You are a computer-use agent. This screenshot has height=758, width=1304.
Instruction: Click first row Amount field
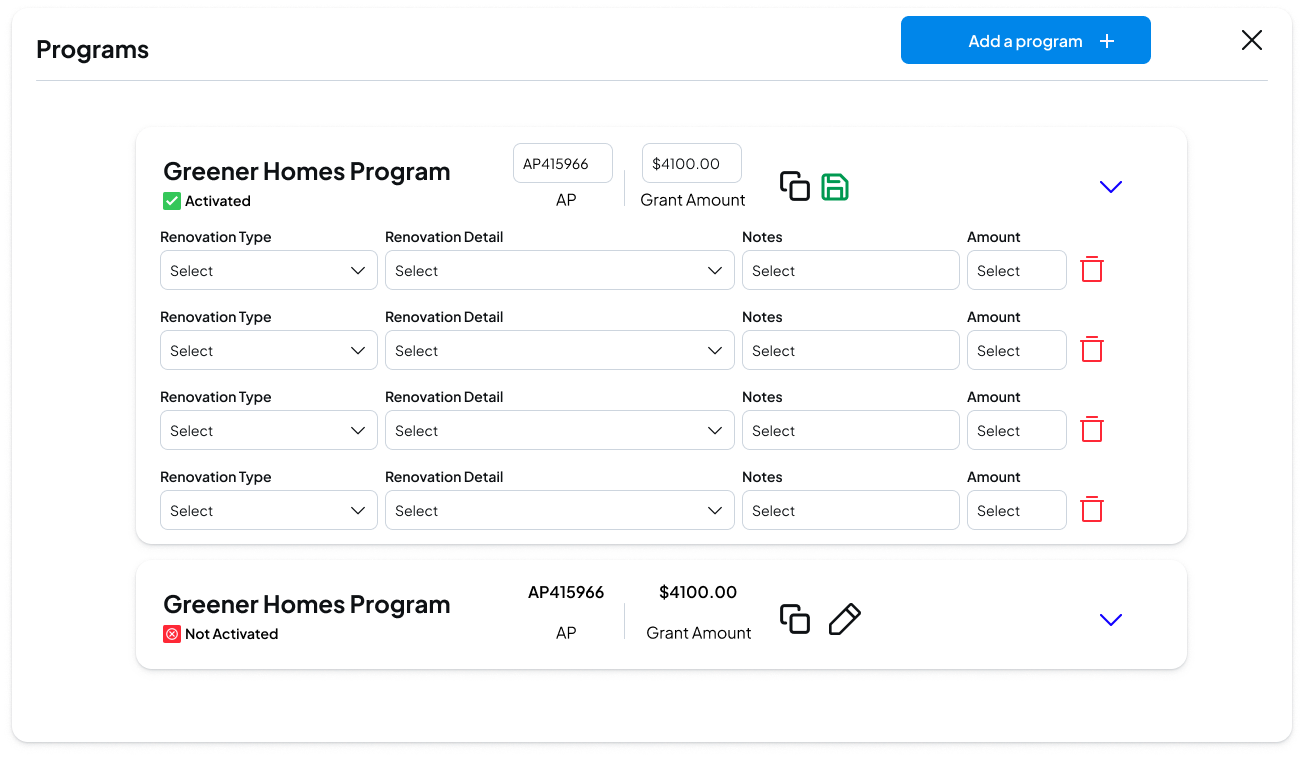tap(1017, 270)
